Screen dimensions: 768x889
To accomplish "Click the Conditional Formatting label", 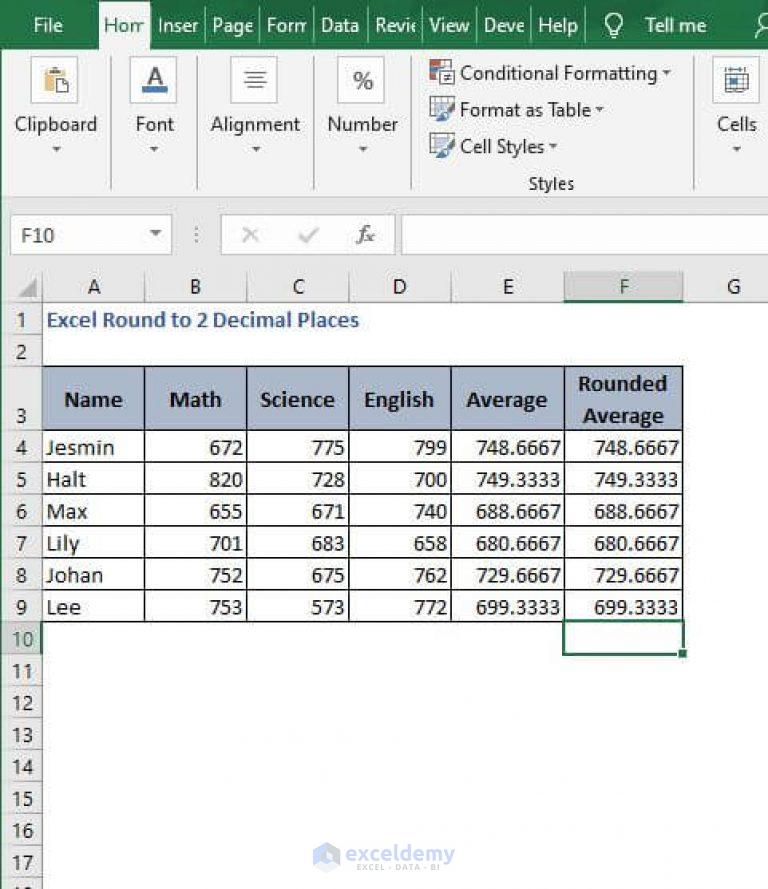I will click(558, 73).
